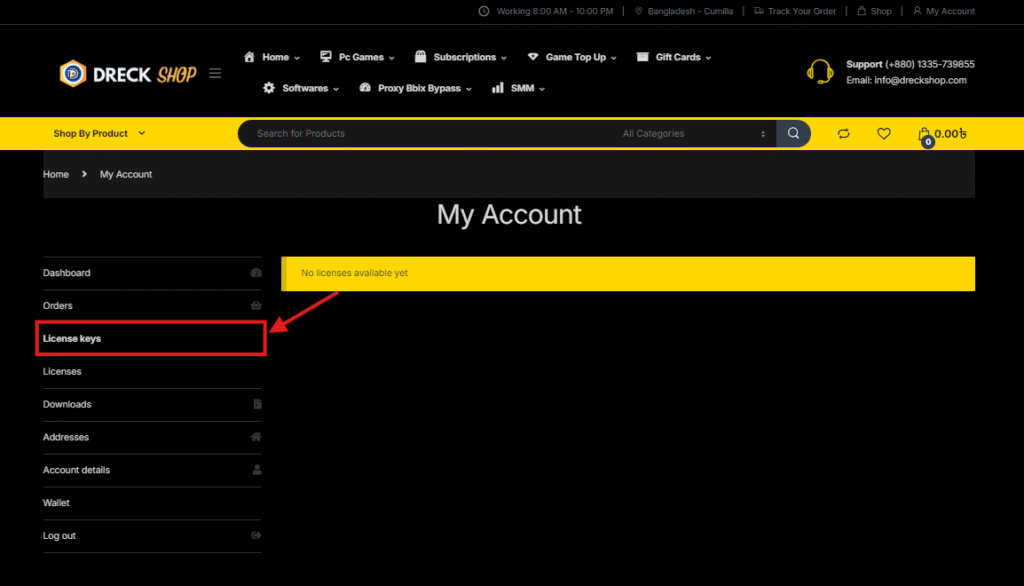Expand the Softwares dropdown

coord(336,89)
